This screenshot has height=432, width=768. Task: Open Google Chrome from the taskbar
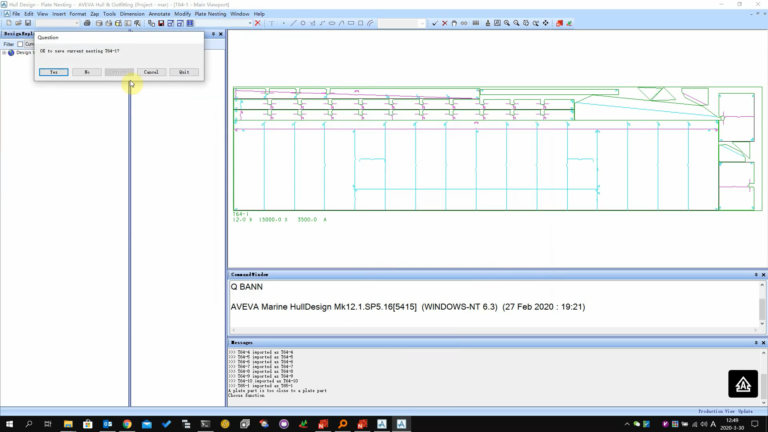click(127, 424)
